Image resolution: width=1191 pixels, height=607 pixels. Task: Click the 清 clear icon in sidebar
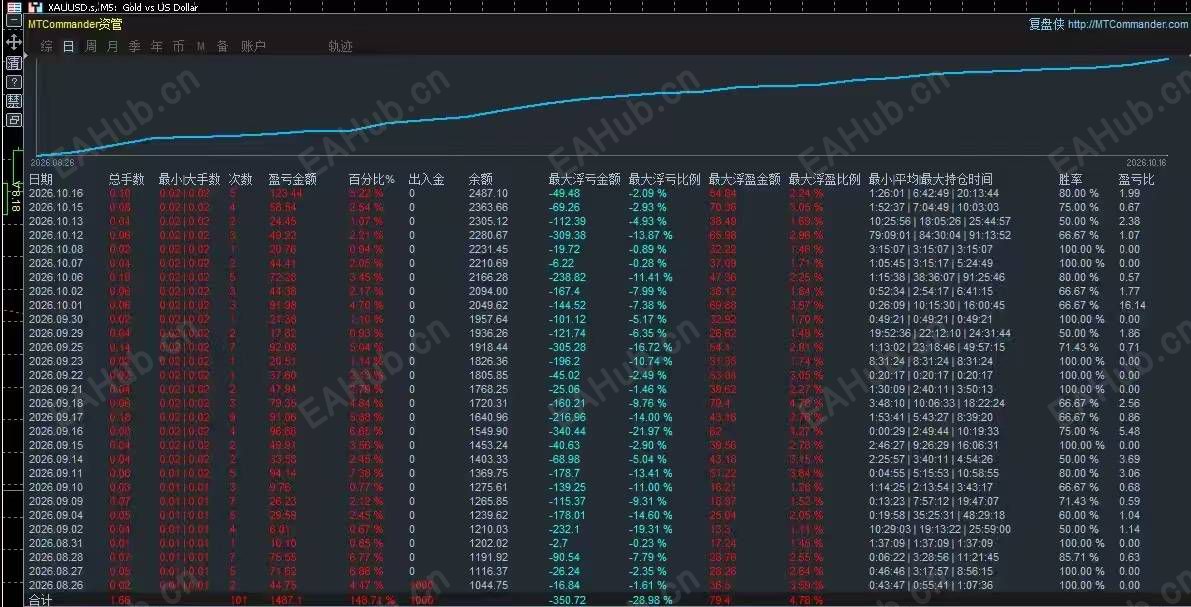pyautogui.click(x=14, y=63)
